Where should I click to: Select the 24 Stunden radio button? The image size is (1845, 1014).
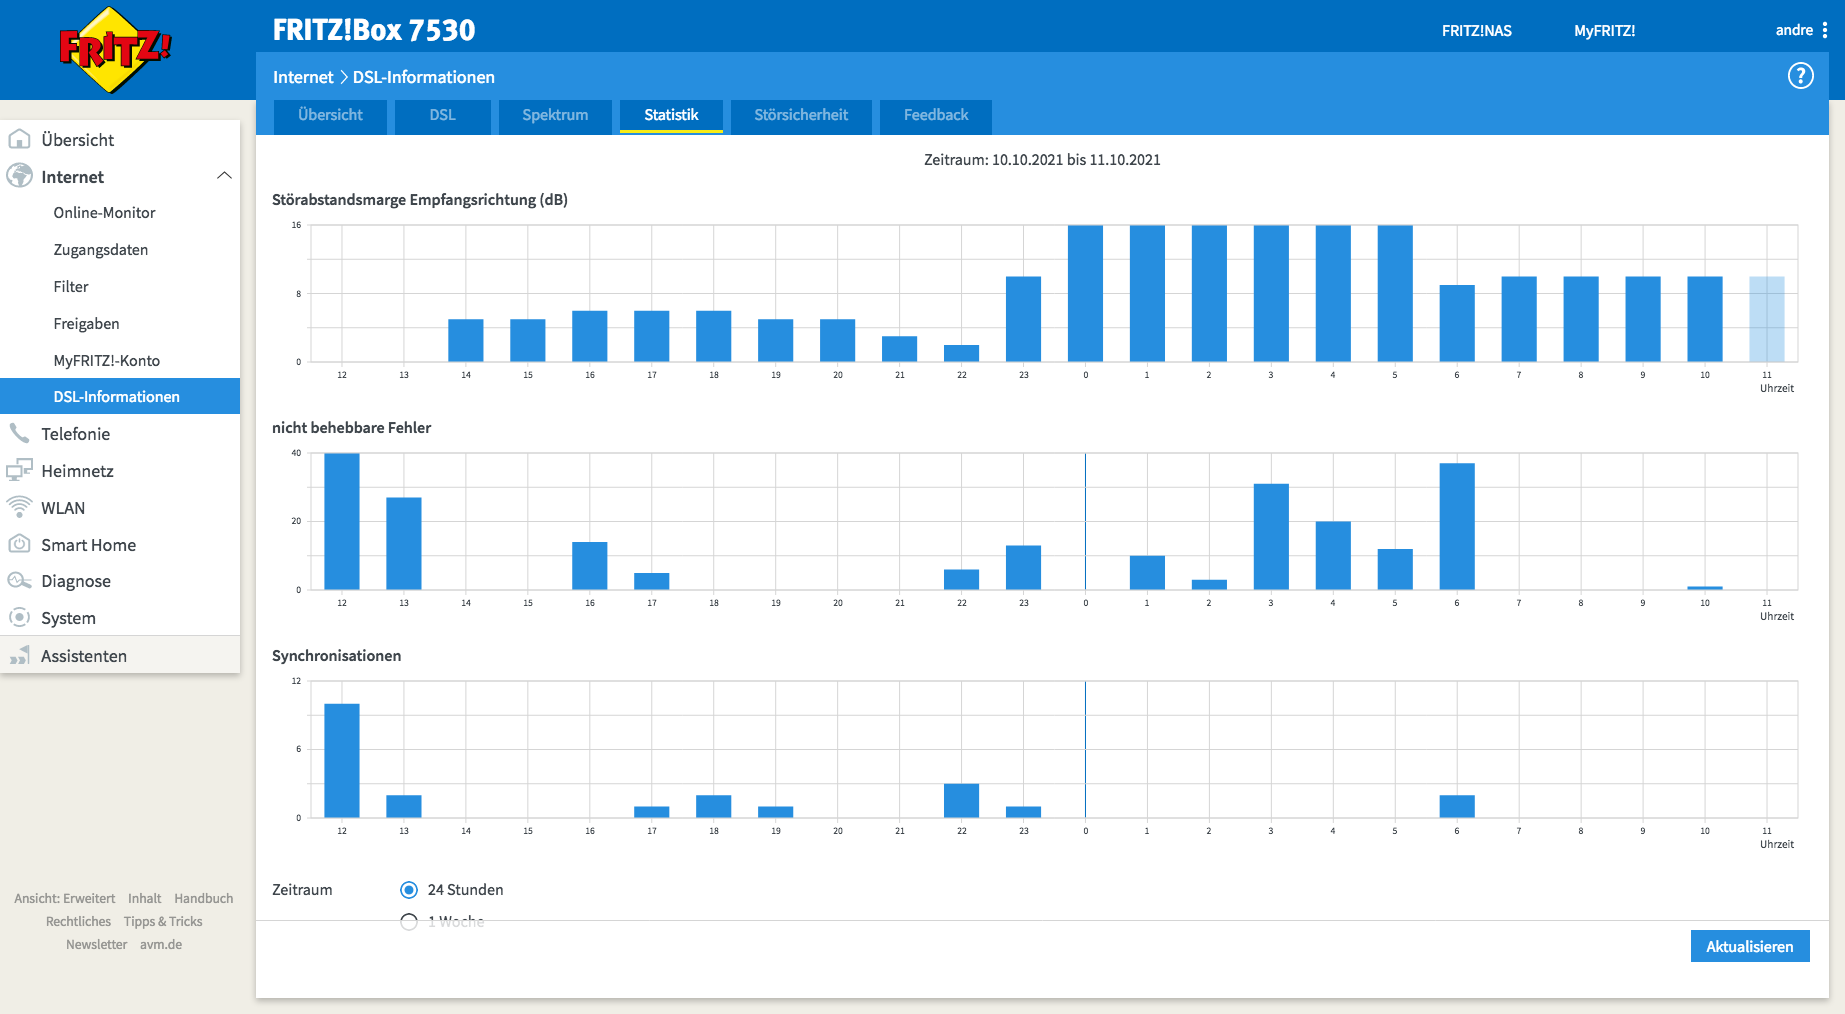tap(409, 890)
